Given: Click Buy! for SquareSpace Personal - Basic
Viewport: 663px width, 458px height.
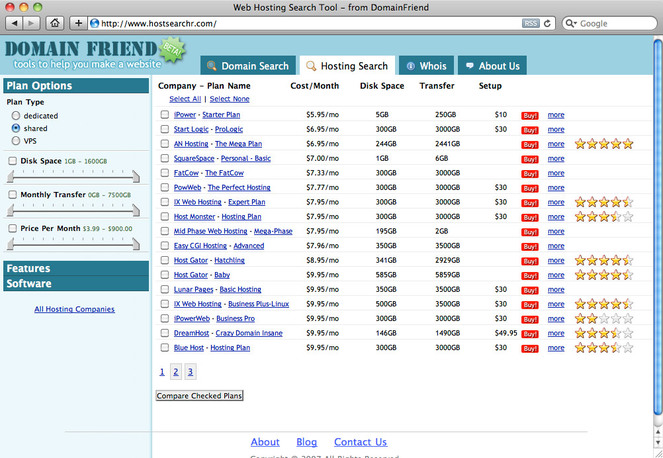Looking at the screenshot, I should click(529, 159).
